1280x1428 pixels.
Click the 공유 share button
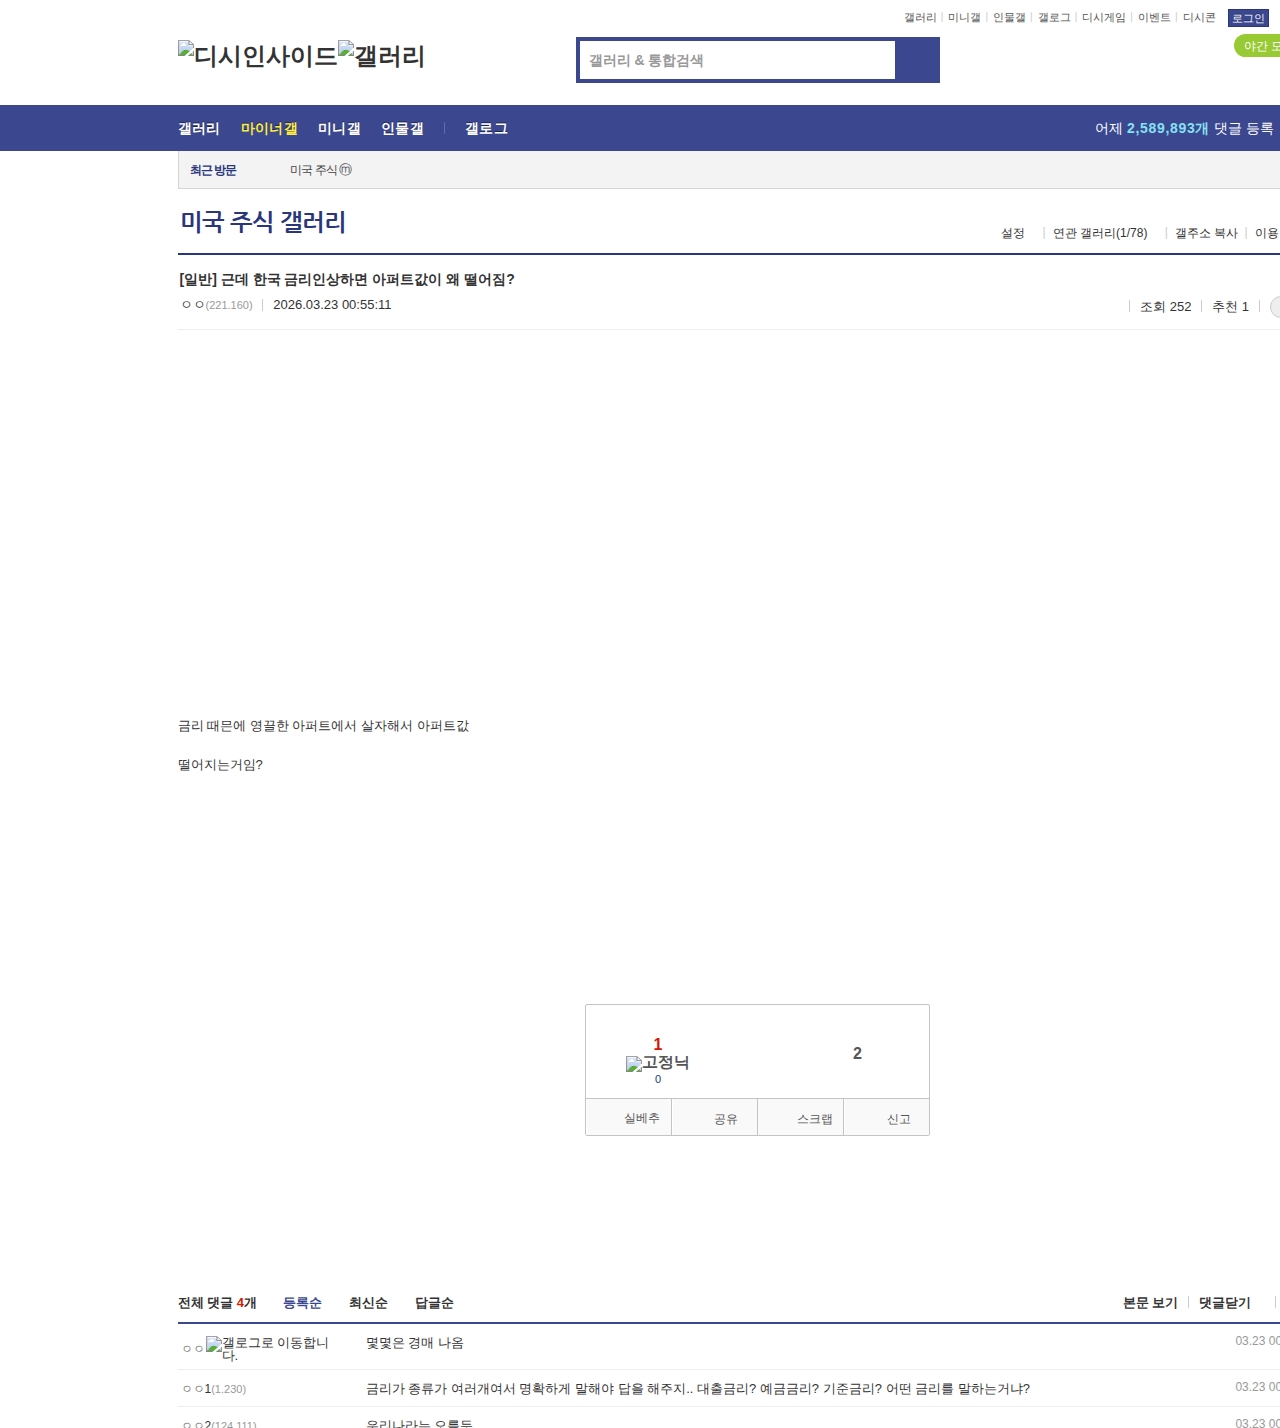[715, 1118]
